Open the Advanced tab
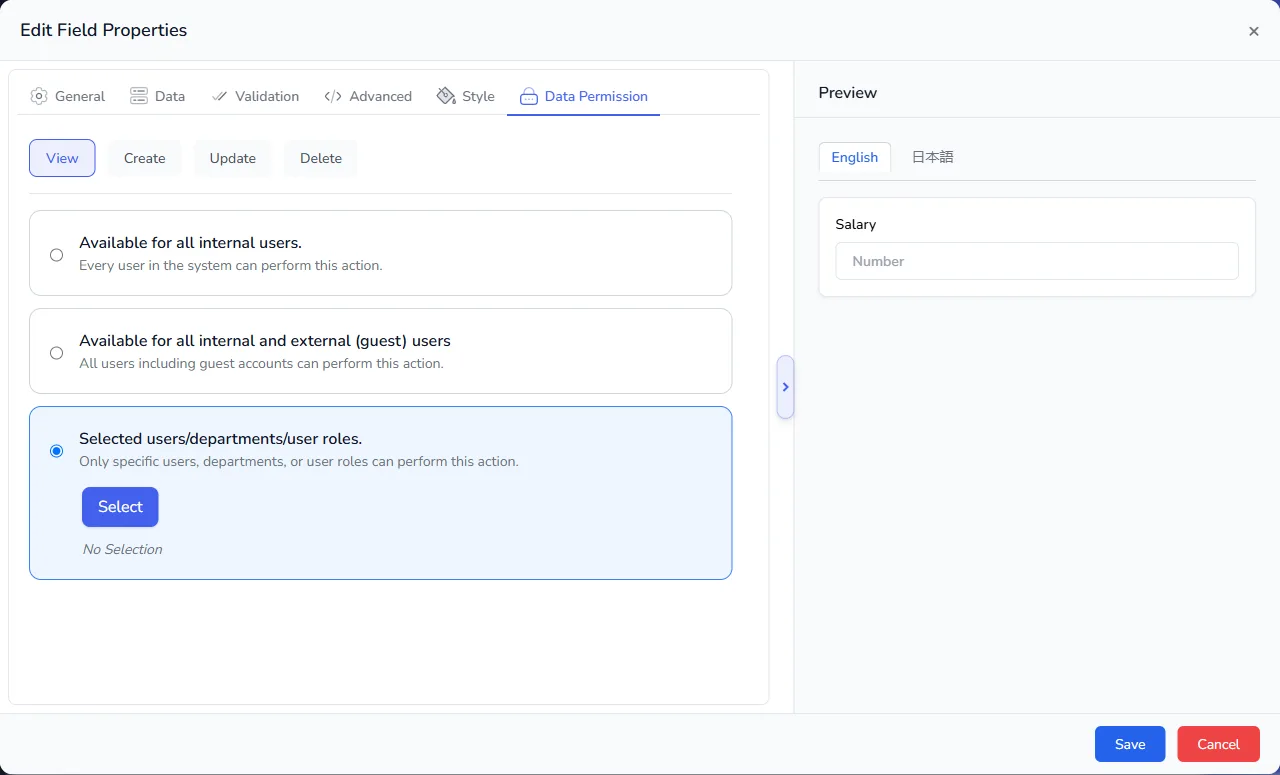This screenshot has height=775, width=1280. pyautogui.click(x=368, y=96)
